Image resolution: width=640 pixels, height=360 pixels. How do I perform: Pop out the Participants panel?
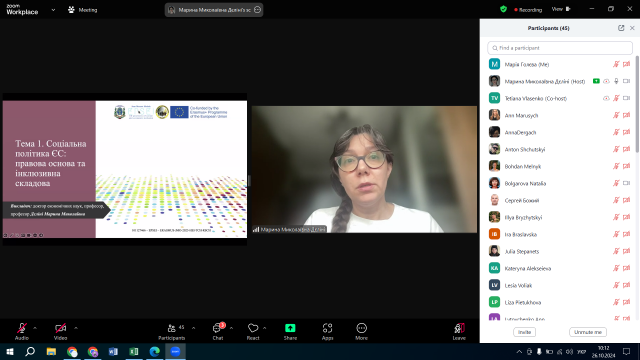click(621, 28)
